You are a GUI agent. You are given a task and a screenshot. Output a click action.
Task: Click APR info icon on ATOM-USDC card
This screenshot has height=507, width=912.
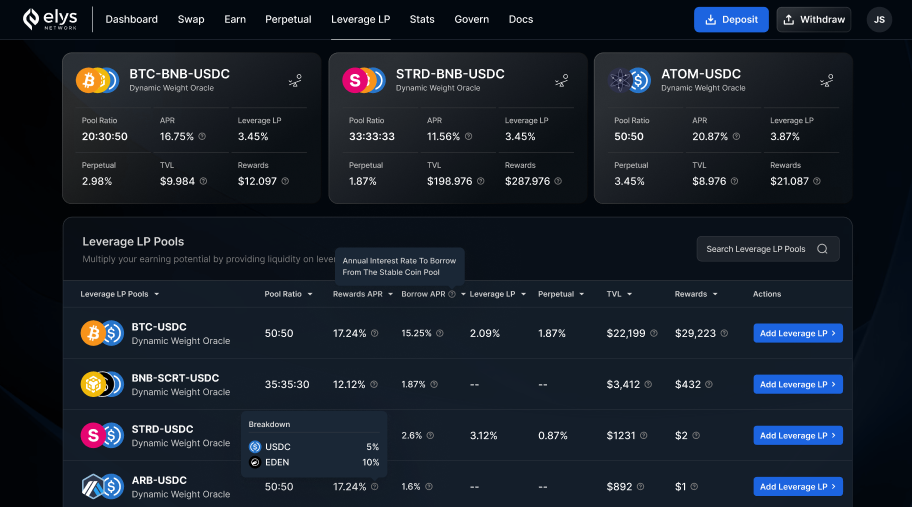pos(736,136)
